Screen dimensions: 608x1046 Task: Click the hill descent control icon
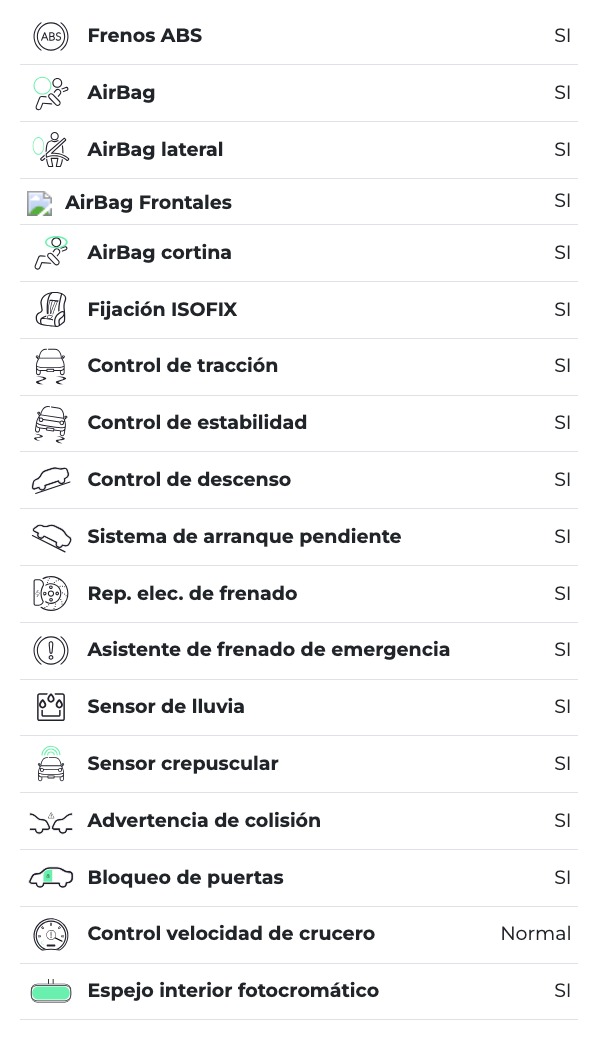click(50, 480)
